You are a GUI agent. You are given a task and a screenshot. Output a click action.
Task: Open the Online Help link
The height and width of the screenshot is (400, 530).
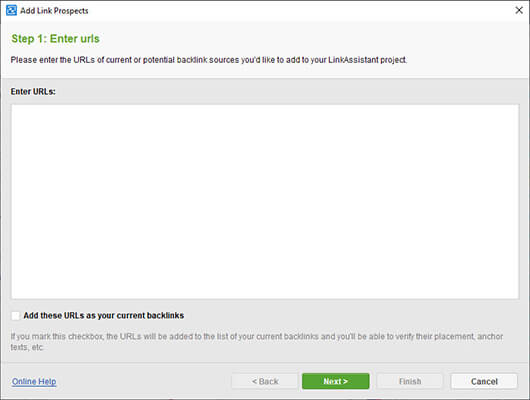(x=34, y=381)
